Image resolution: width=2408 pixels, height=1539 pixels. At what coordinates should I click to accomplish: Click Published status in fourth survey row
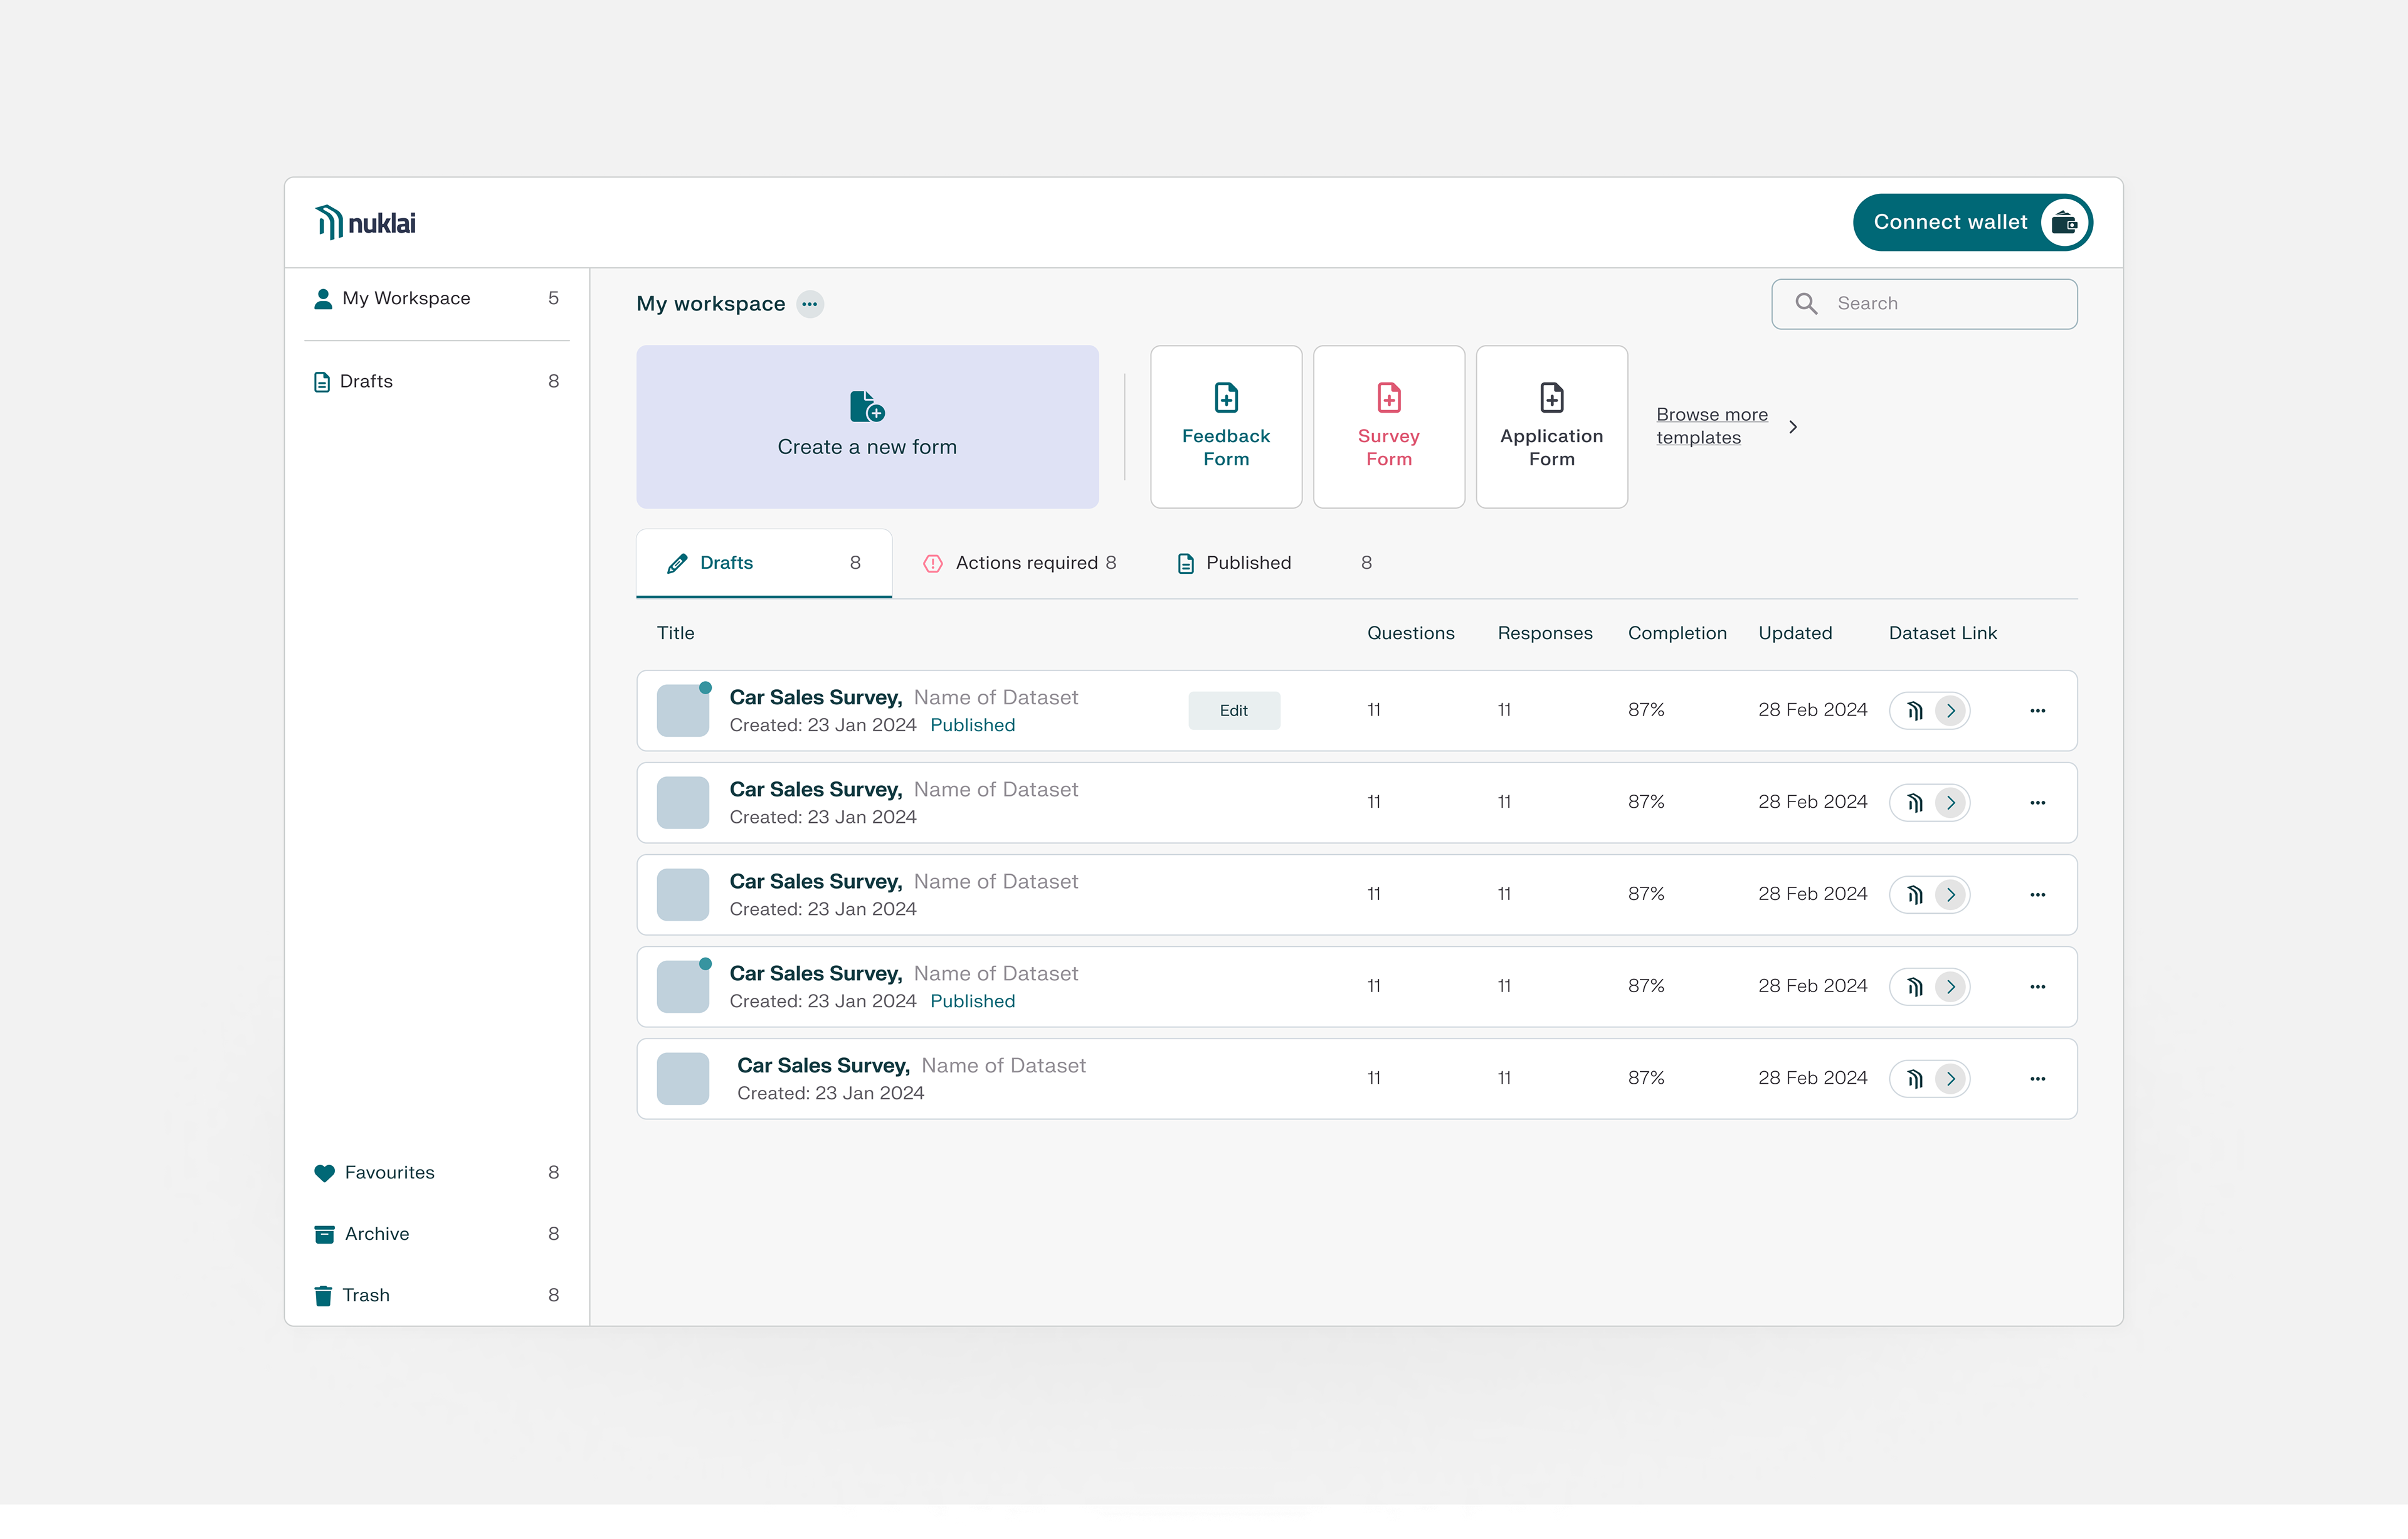click(972, 1002)
